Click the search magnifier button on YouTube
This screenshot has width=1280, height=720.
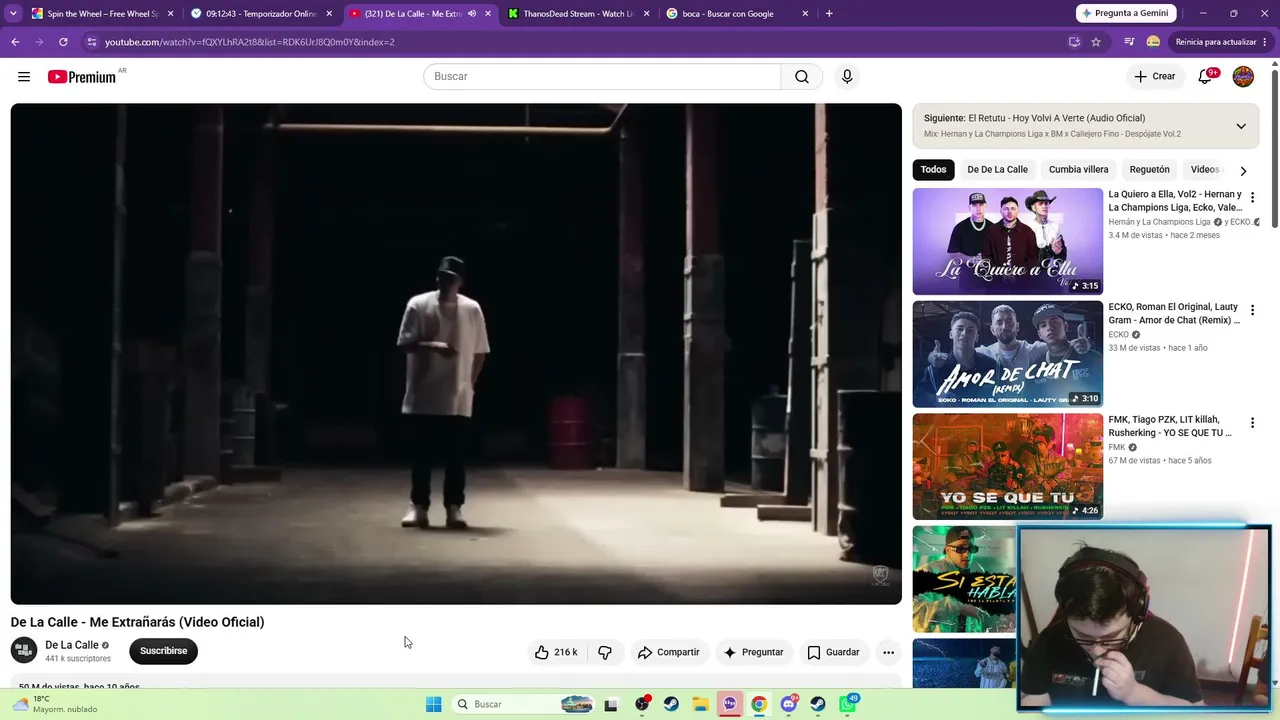[x=802, y=77]
